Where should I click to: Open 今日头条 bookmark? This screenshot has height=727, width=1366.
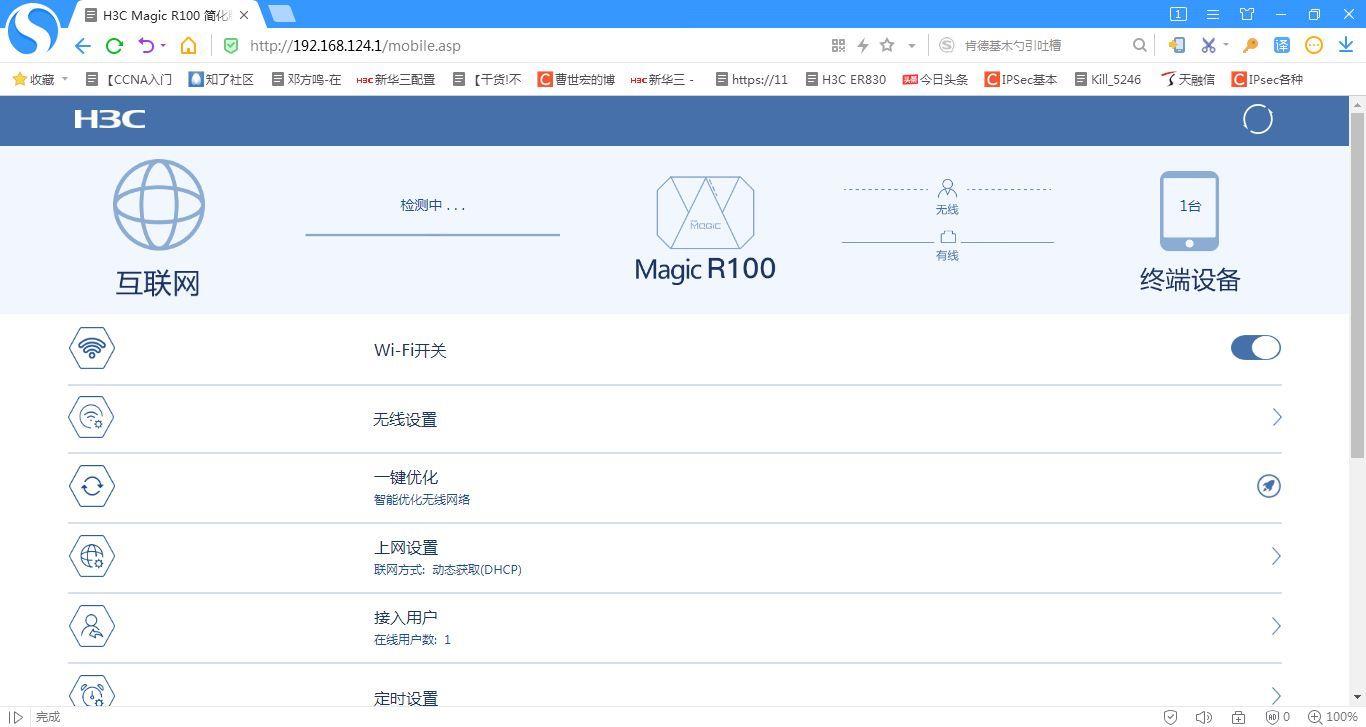tap(935, 79)
